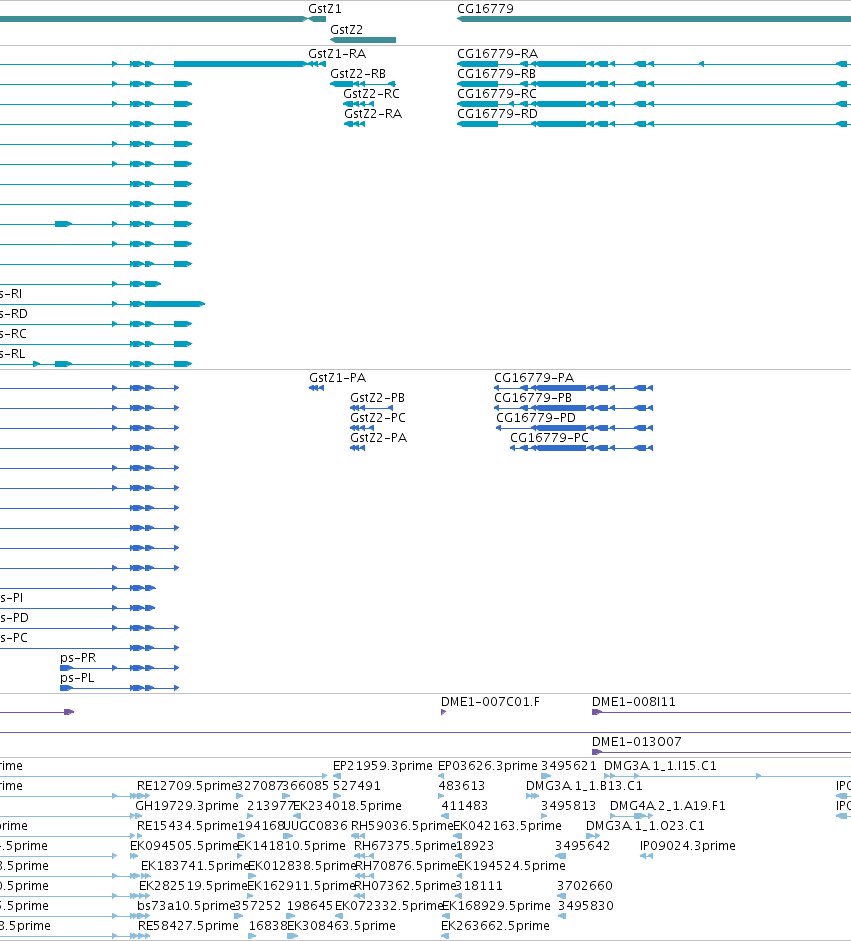
Task: Select the ps-PR protein label
Action: pyautogui.click(x=78, y=658)
